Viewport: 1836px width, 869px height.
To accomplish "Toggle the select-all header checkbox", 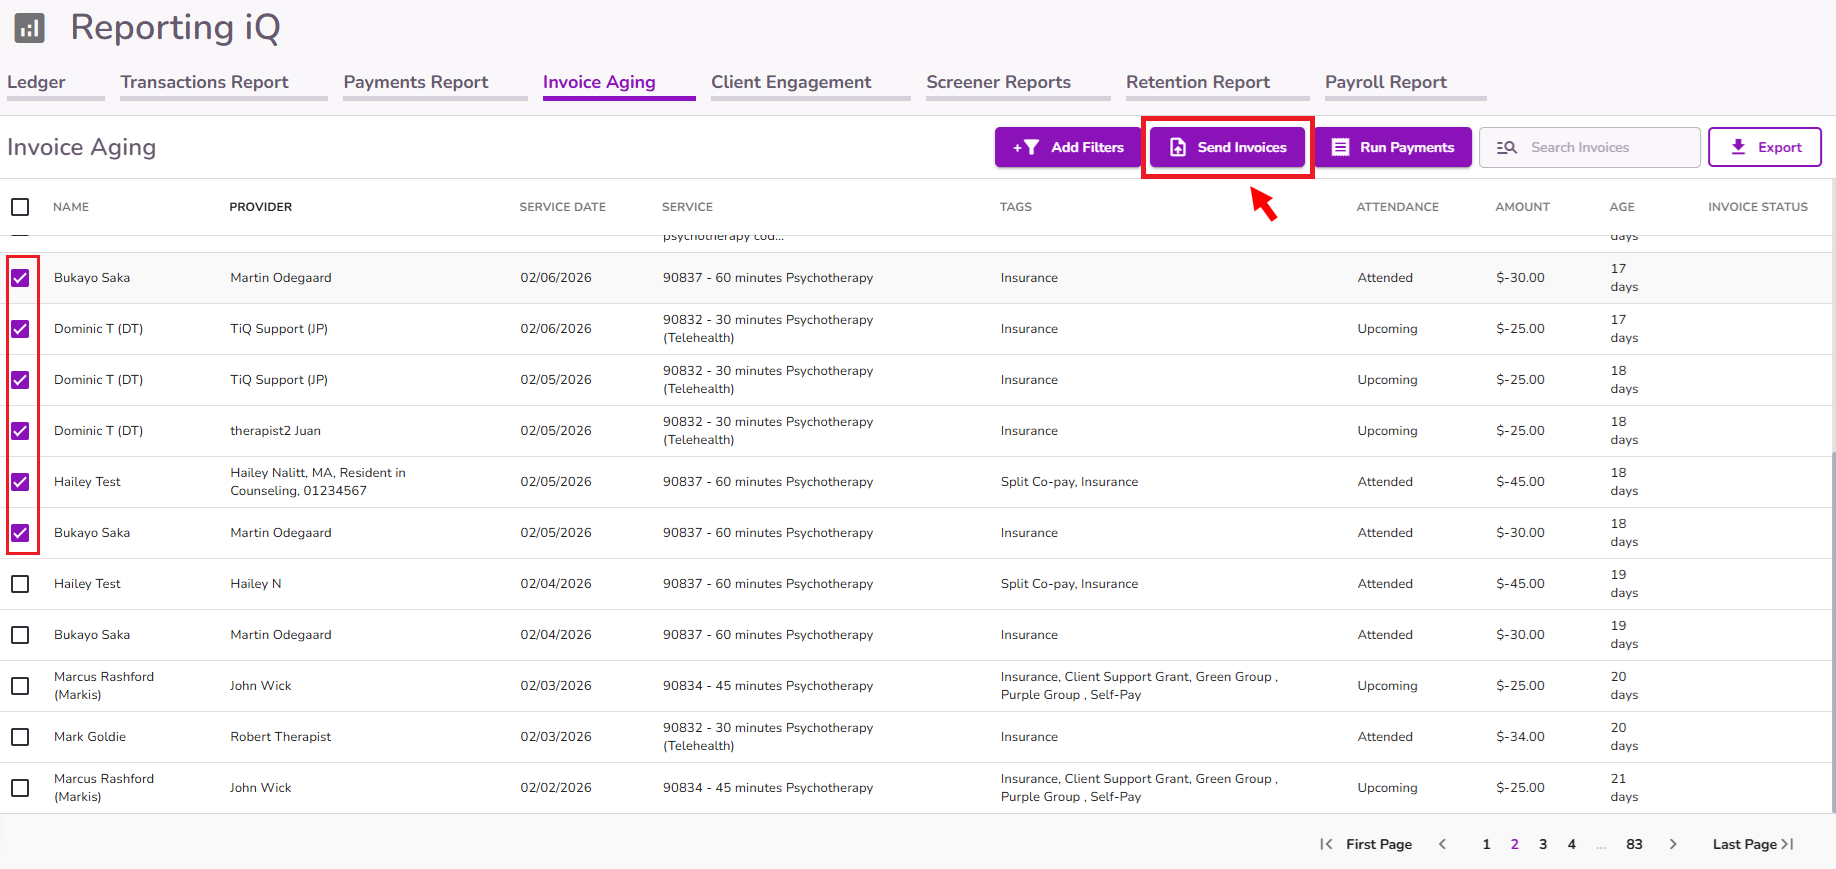I will coord(20,207).
